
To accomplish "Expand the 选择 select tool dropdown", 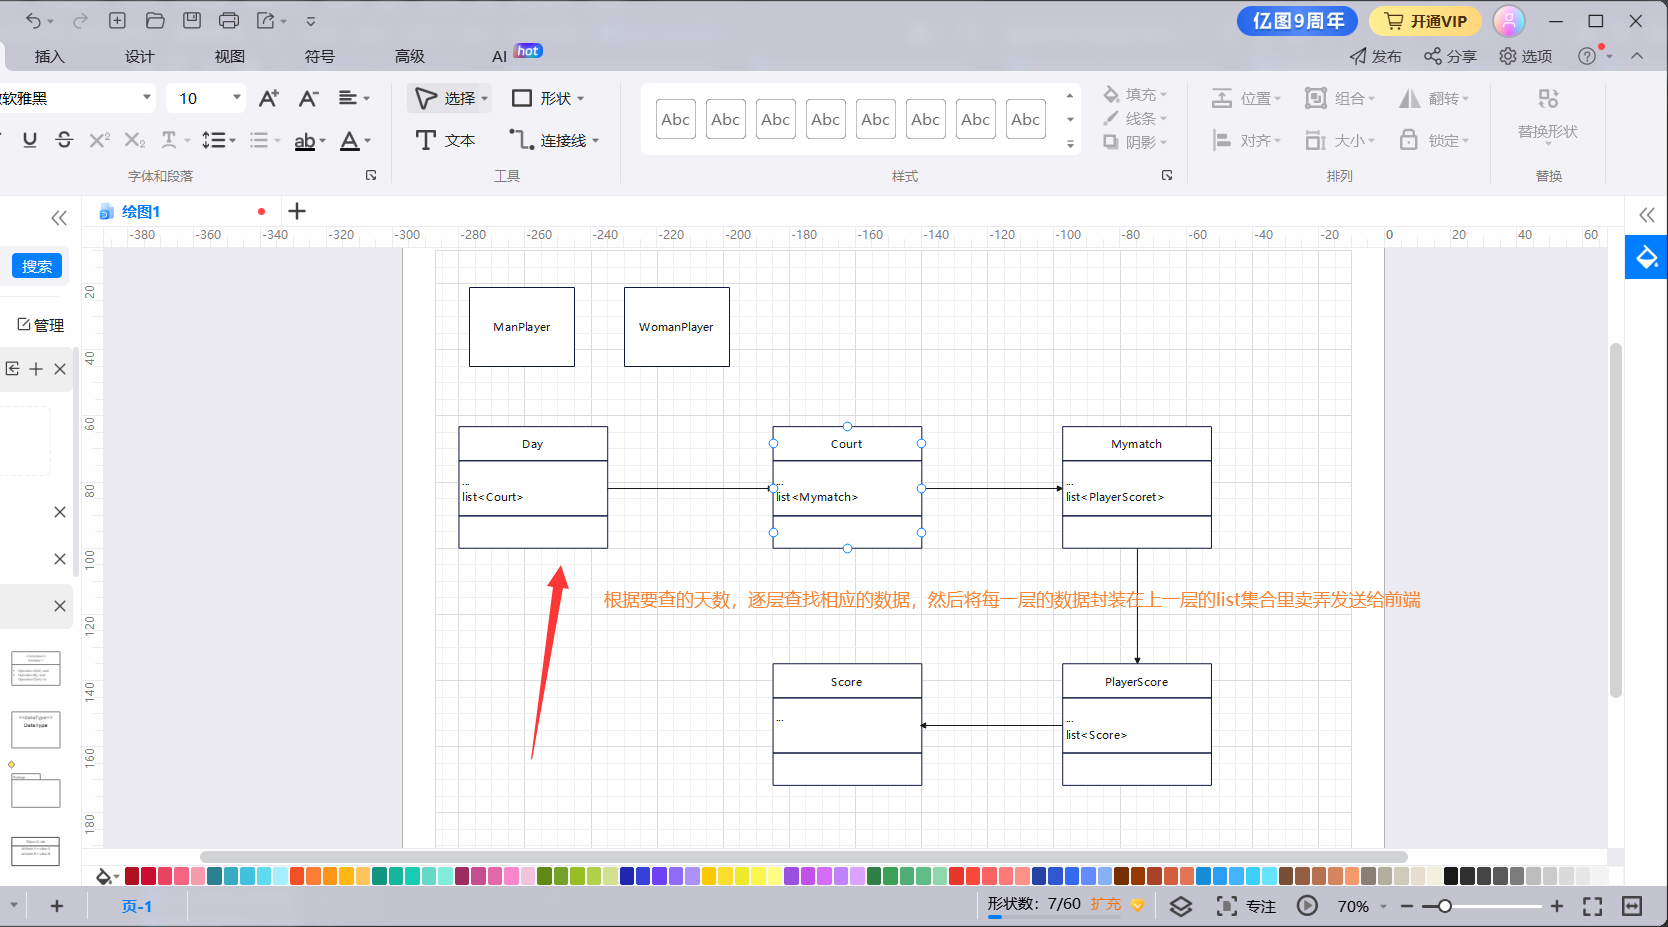I will [x=485, y=98].
